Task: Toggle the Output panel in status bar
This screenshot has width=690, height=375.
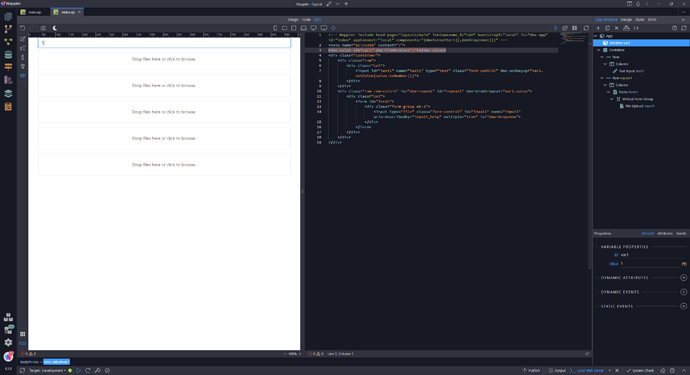Action: tap(557, 371)
